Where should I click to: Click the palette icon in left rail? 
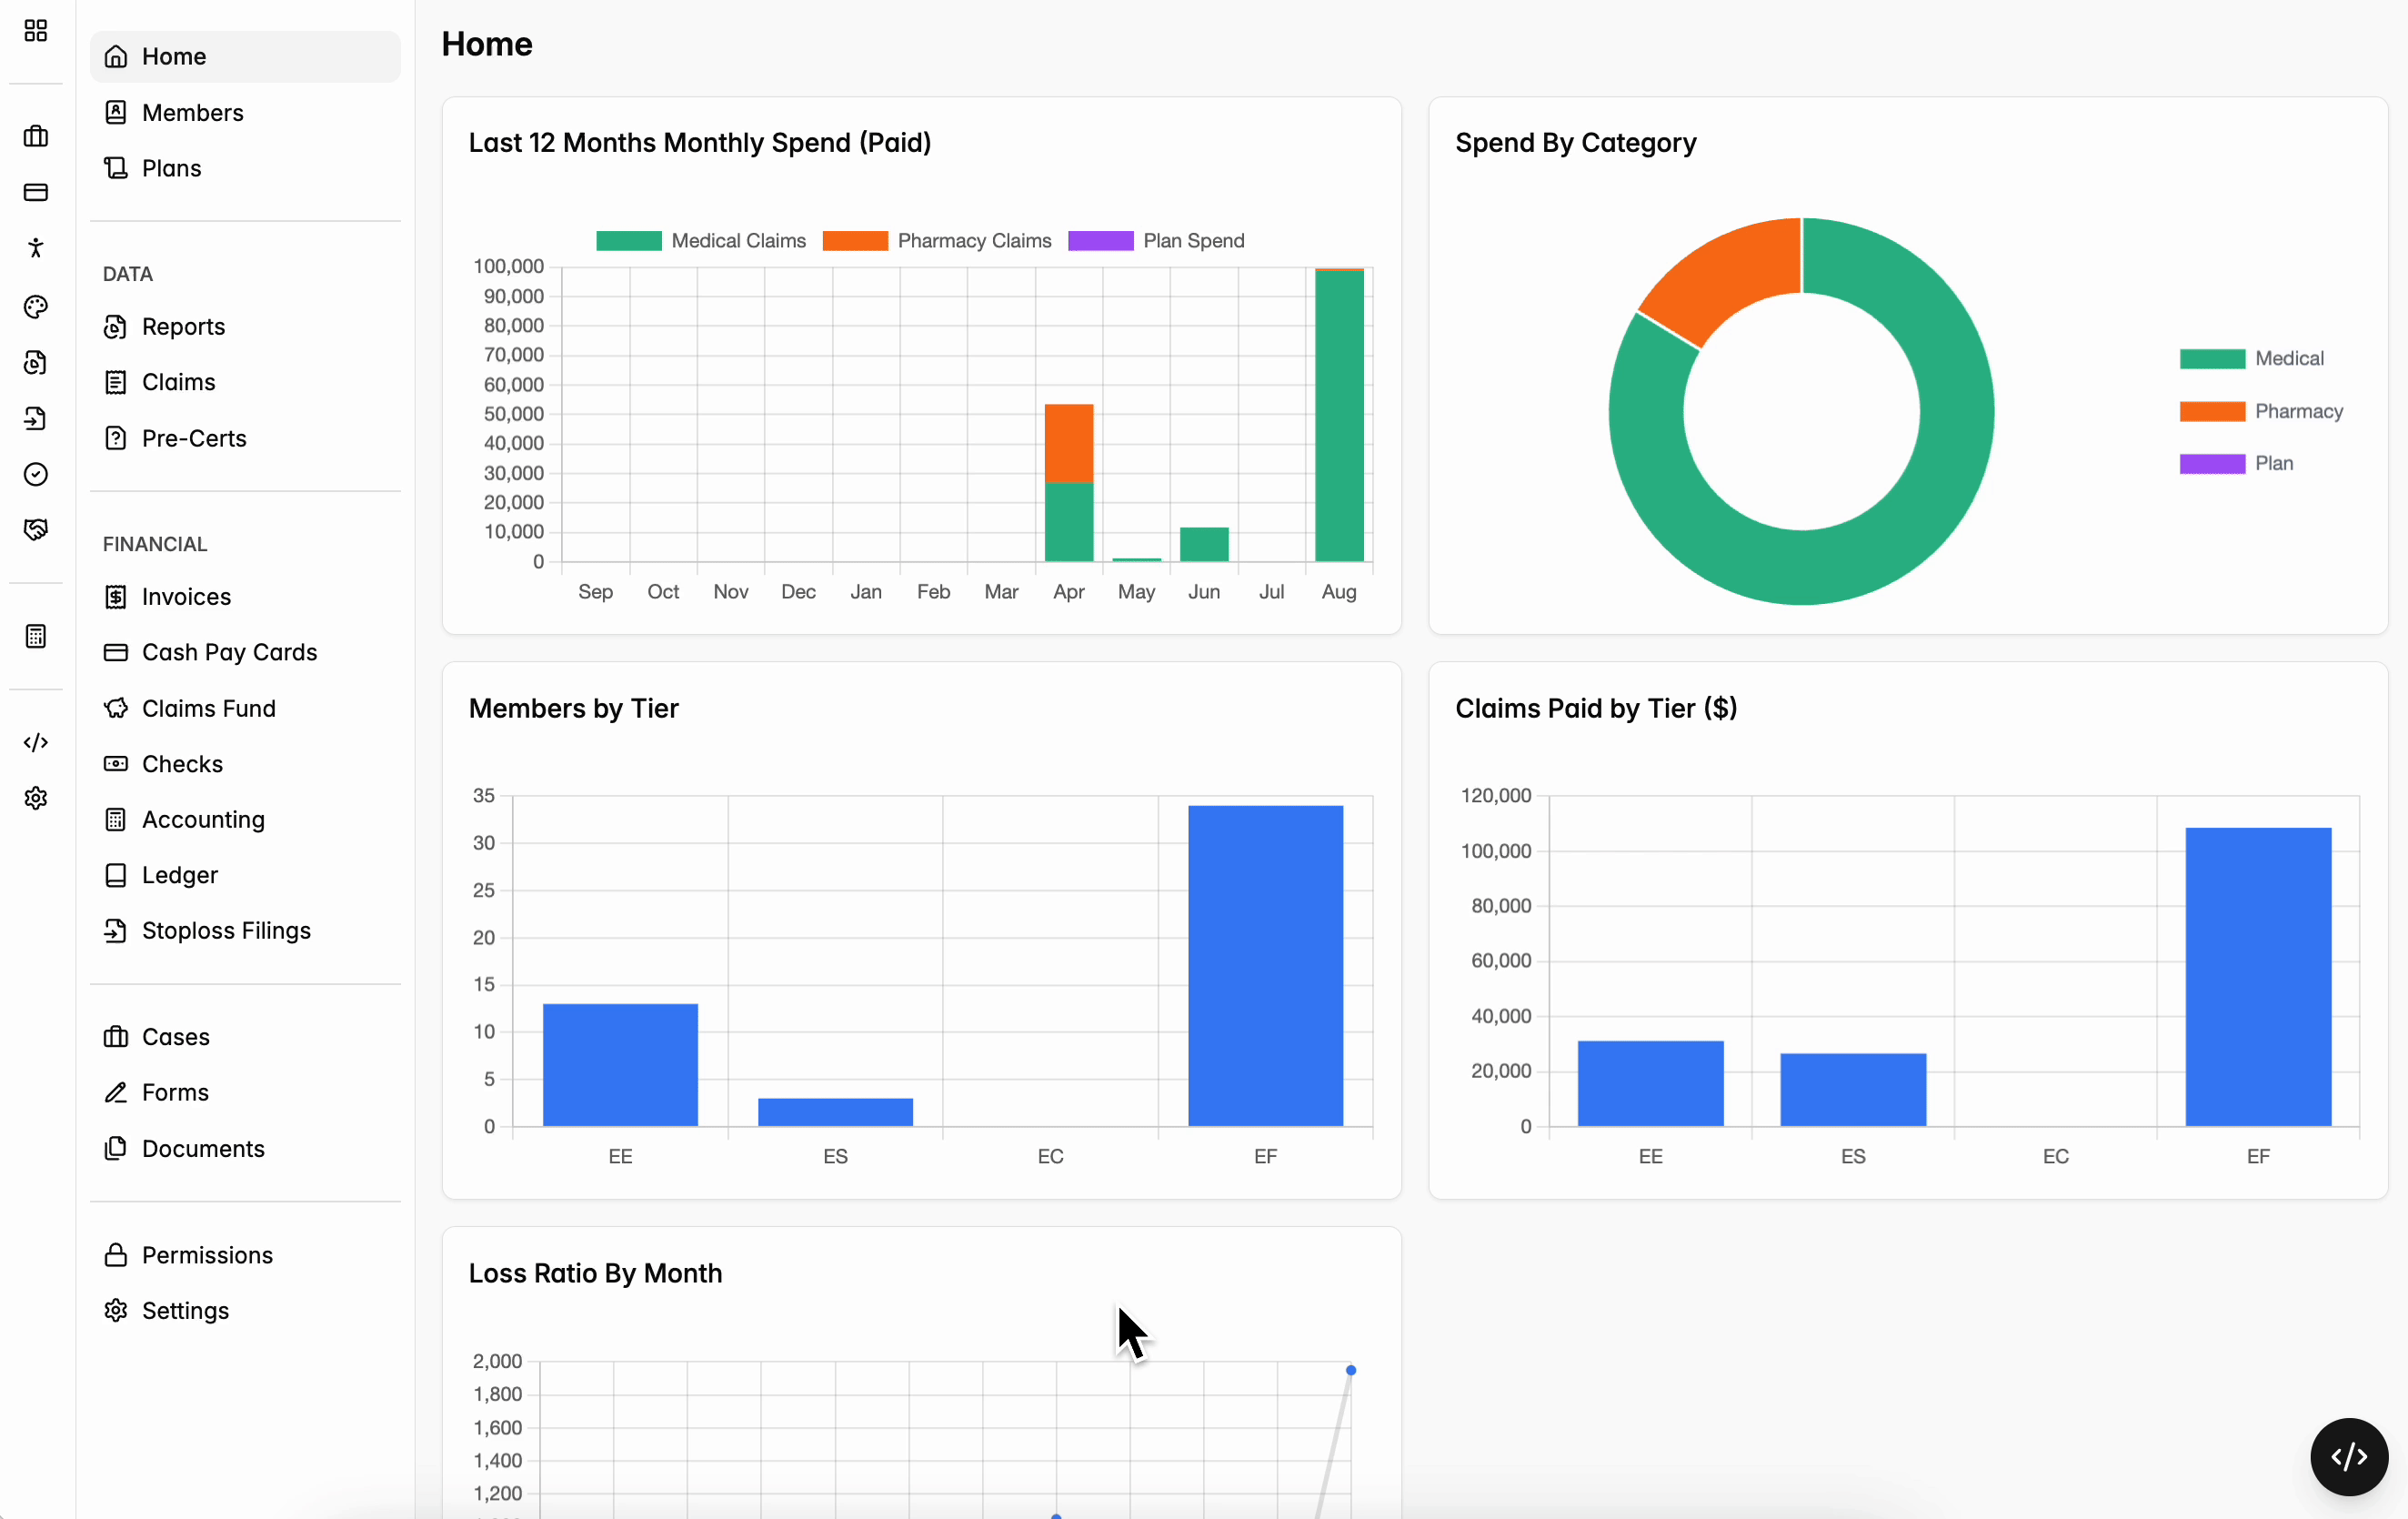(36, 307)
